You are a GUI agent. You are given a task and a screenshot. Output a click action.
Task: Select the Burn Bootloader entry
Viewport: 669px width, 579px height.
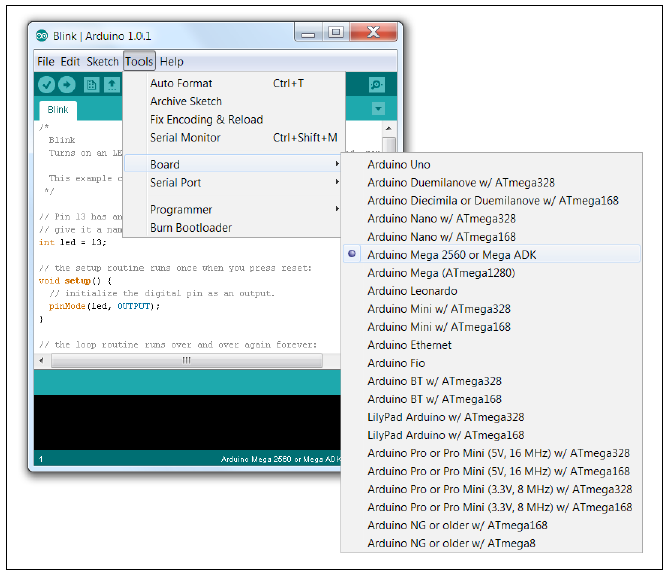coord(234,228)
